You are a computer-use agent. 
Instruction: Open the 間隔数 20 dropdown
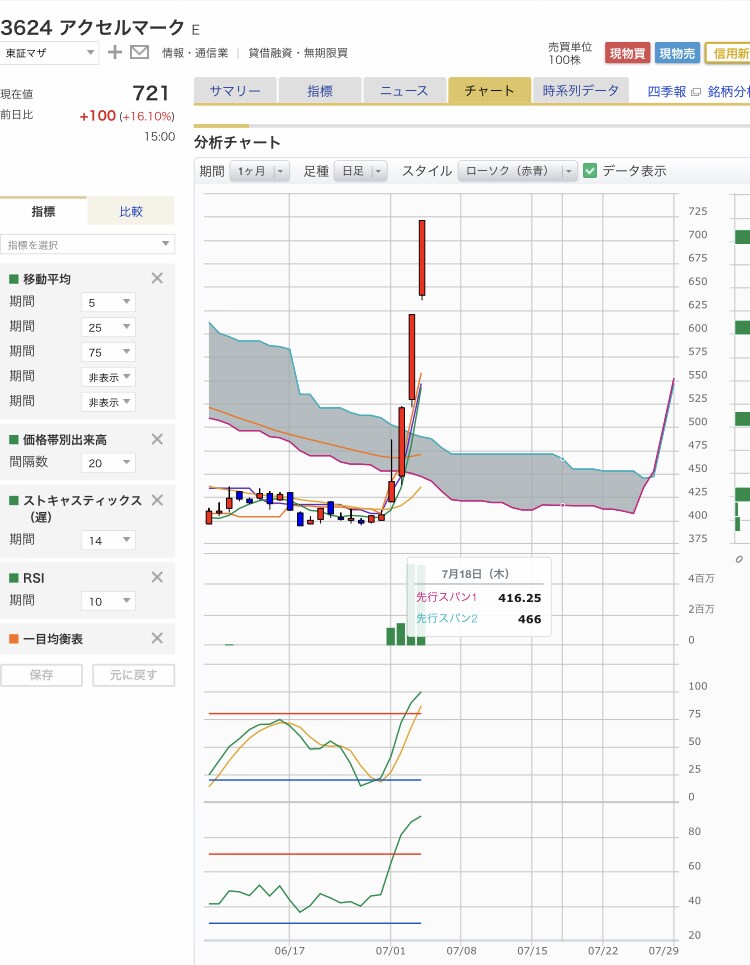coord(108,463)
